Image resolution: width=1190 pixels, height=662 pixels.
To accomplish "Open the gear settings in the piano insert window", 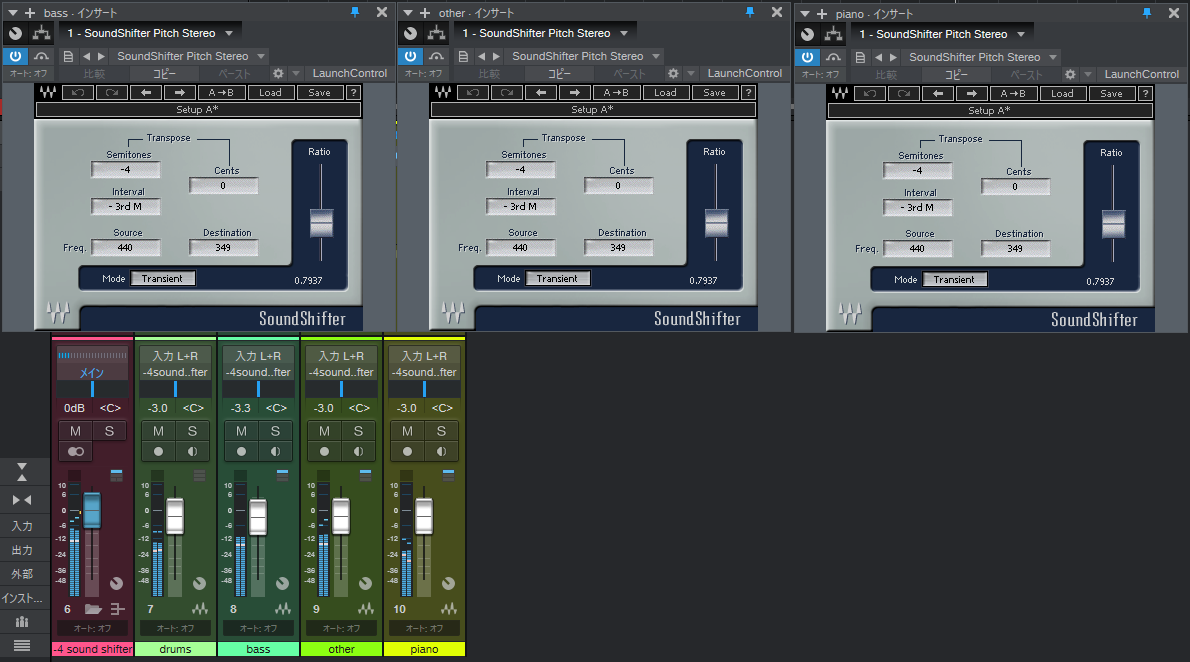I will tap(1070, 74).
